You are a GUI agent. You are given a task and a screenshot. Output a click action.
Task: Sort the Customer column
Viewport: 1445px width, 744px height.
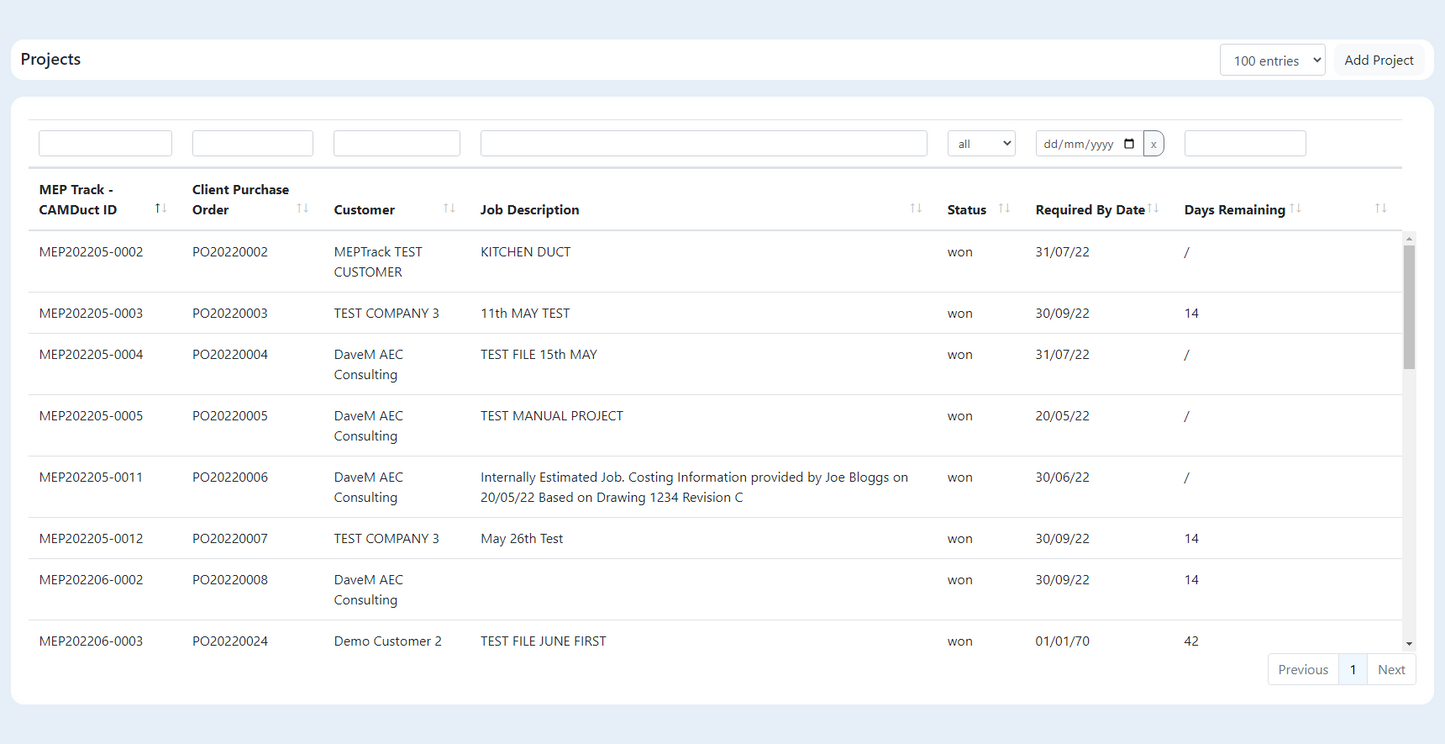(449, 208)
